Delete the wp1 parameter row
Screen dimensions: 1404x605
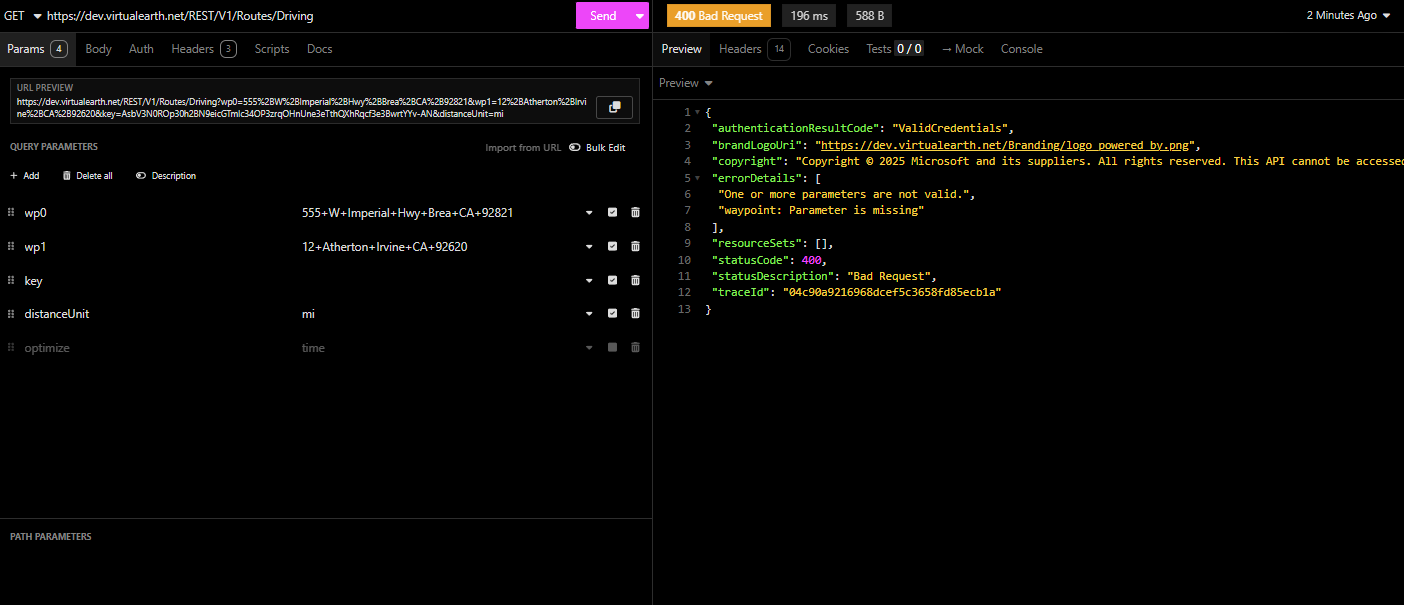point(635,246)
